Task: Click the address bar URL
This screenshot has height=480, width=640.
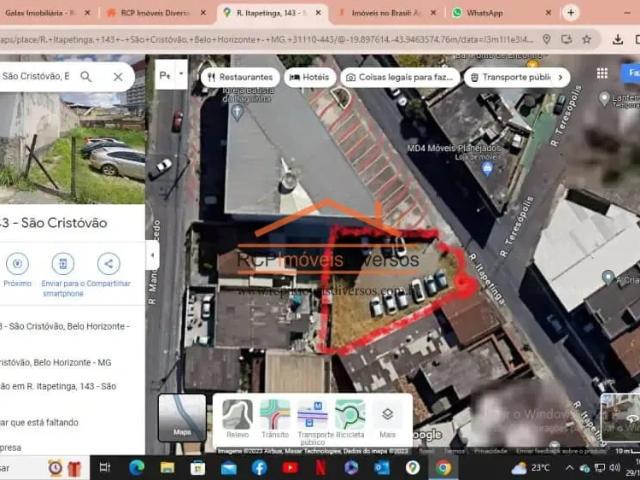Action: pyautogui.click(x=267, y=40)
